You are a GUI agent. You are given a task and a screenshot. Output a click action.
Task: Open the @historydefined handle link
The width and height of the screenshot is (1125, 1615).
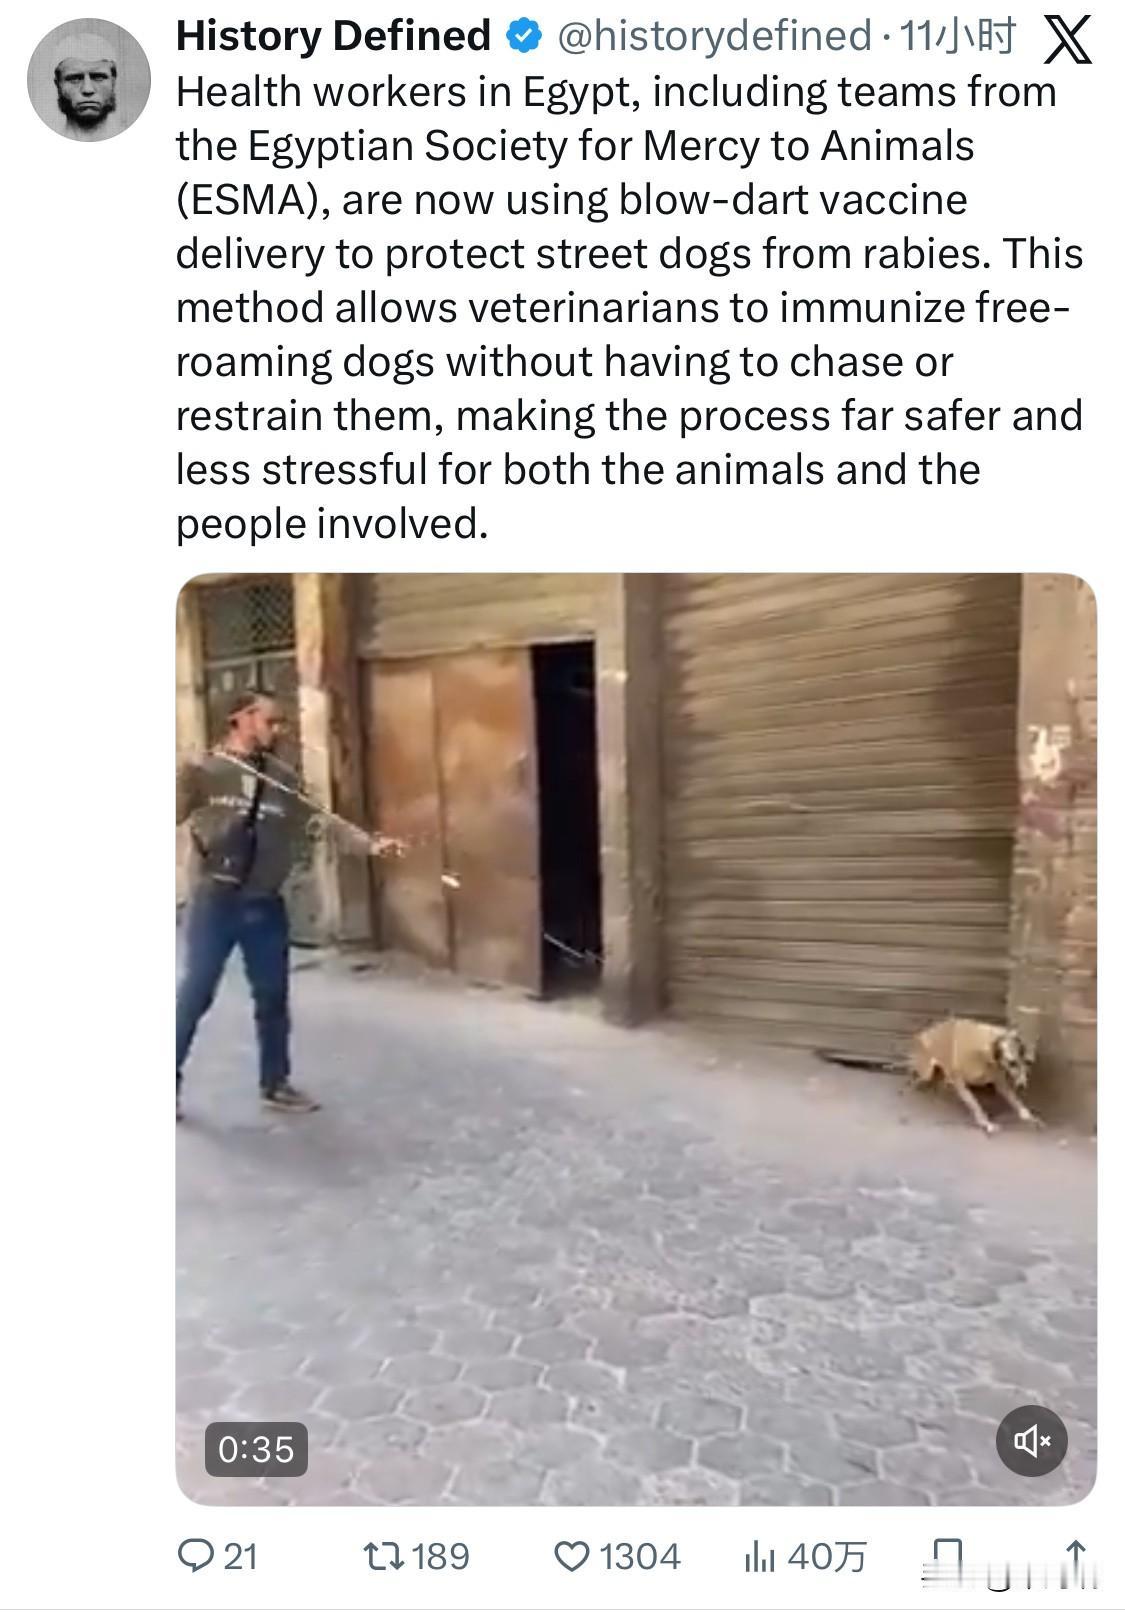click(714, 37)
